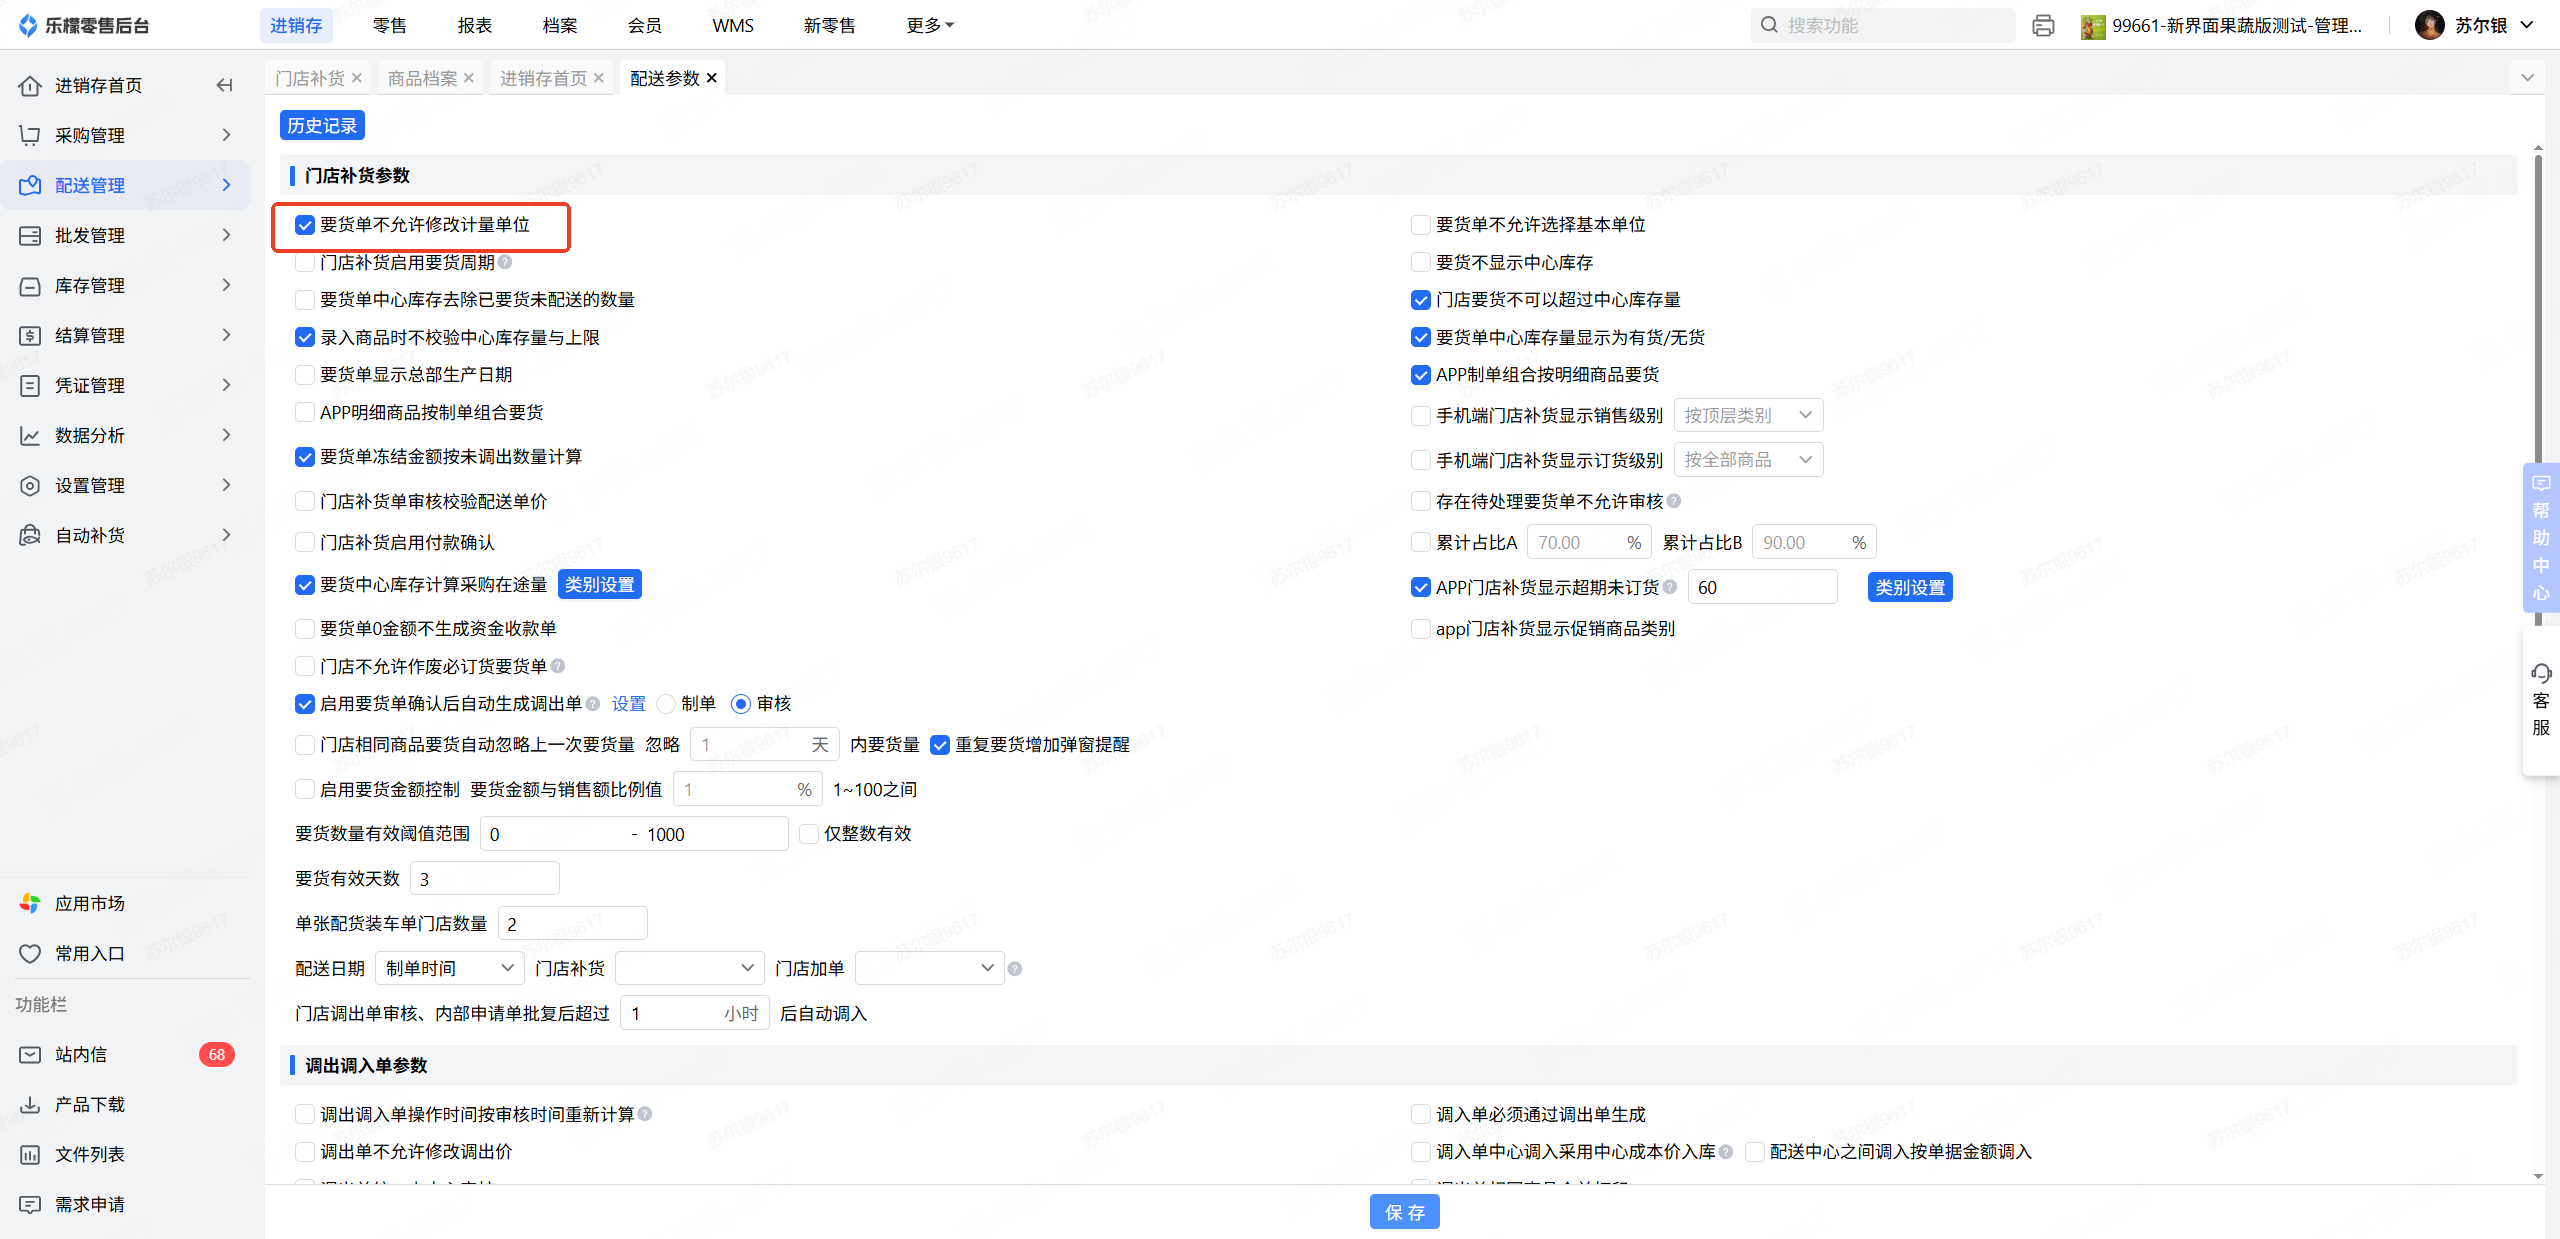The image size is (2560, 1239).
Task: Click the 产品下载 download icon
Action: tap(30, 1104)
